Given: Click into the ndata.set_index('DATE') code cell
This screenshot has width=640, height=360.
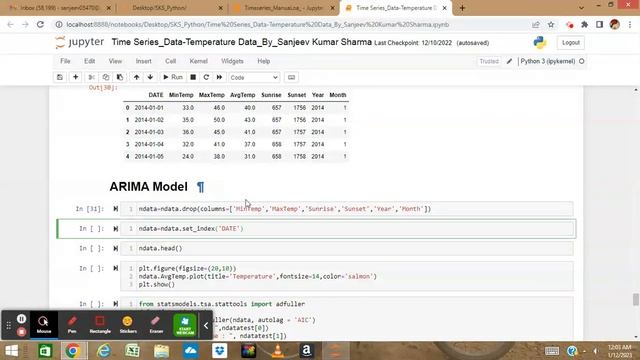Looking at the screenshot, I should [347, 229].
